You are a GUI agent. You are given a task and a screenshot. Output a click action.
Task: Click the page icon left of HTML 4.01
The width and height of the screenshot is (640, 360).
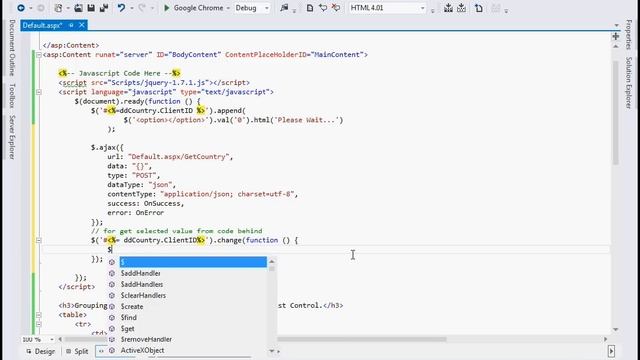pyautogui.click(x=310, y=8)
